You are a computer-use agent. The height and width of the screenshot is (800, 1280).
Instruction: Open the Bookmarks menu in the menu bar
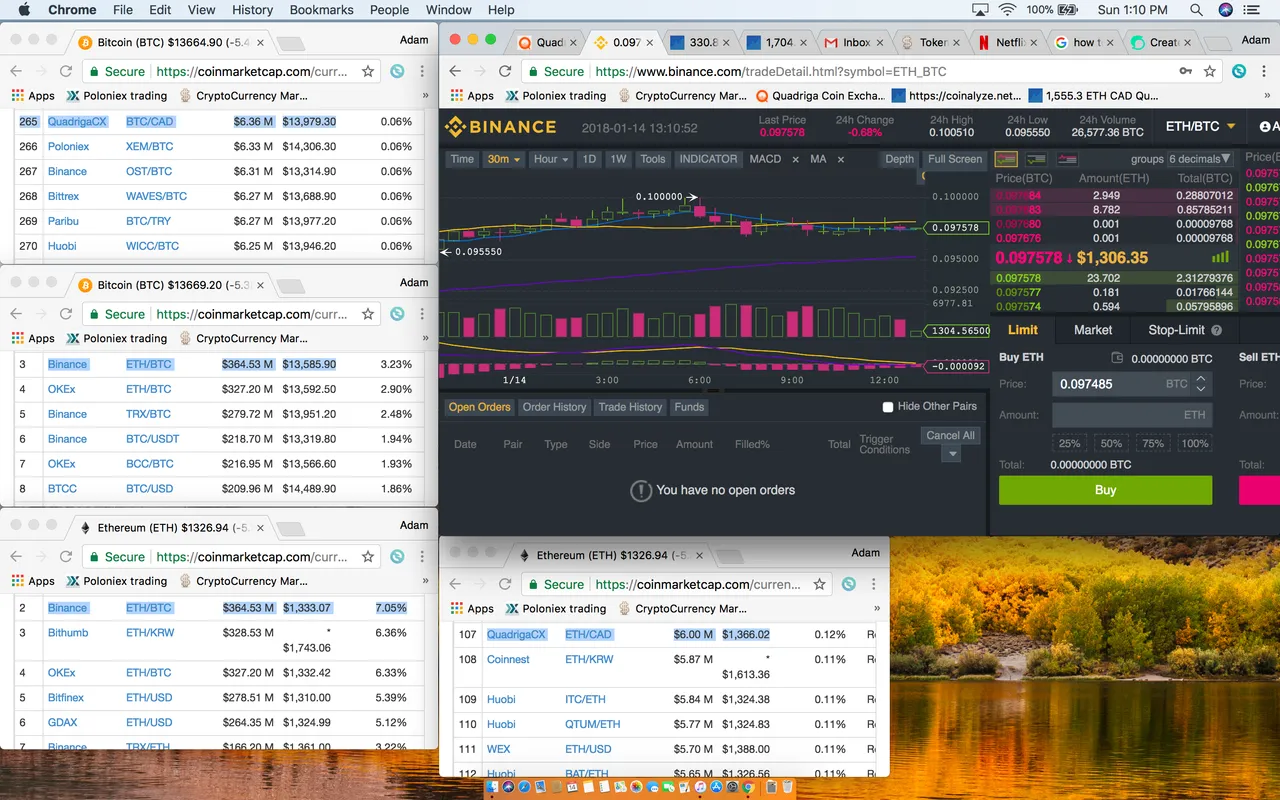click(x=321, y=10)
